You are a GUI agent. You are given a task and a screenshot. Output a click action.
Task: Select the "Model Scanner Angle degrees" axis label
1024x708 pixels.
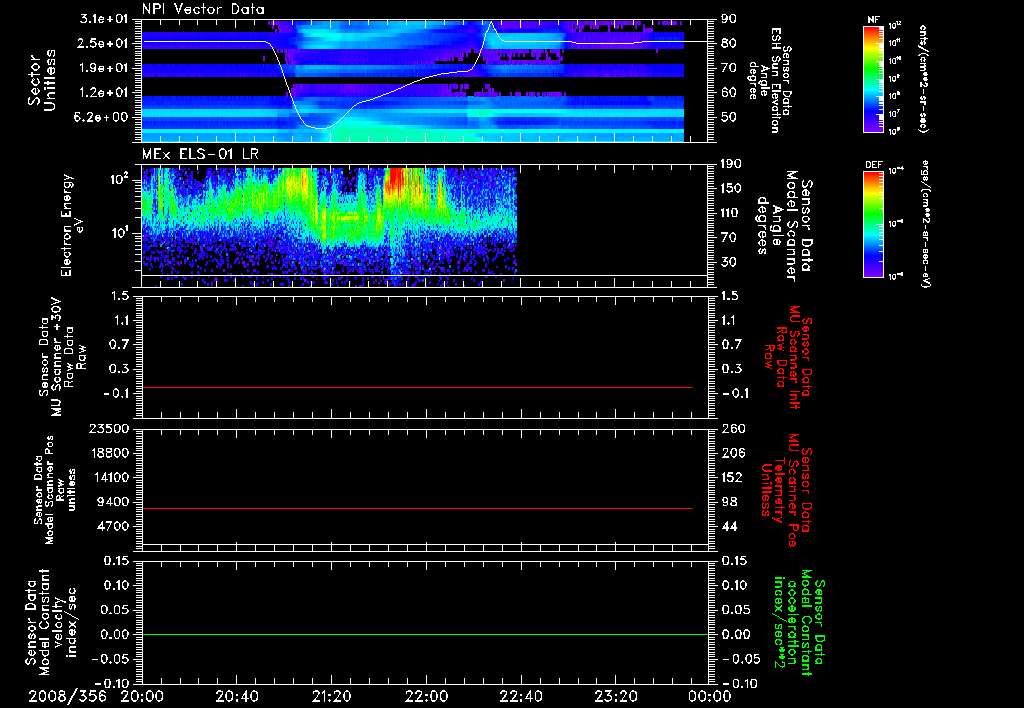coord(776,226)
